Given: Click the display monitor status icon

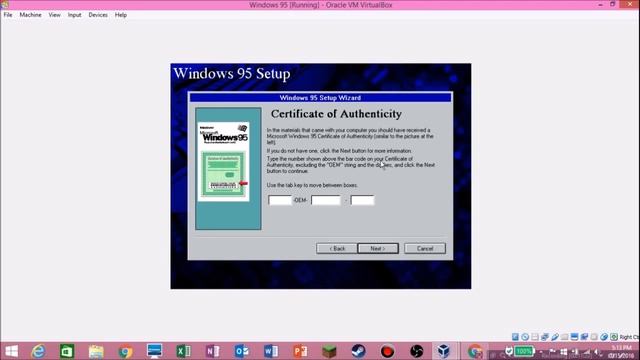Looking at the screenshot, I should [574, 337].
